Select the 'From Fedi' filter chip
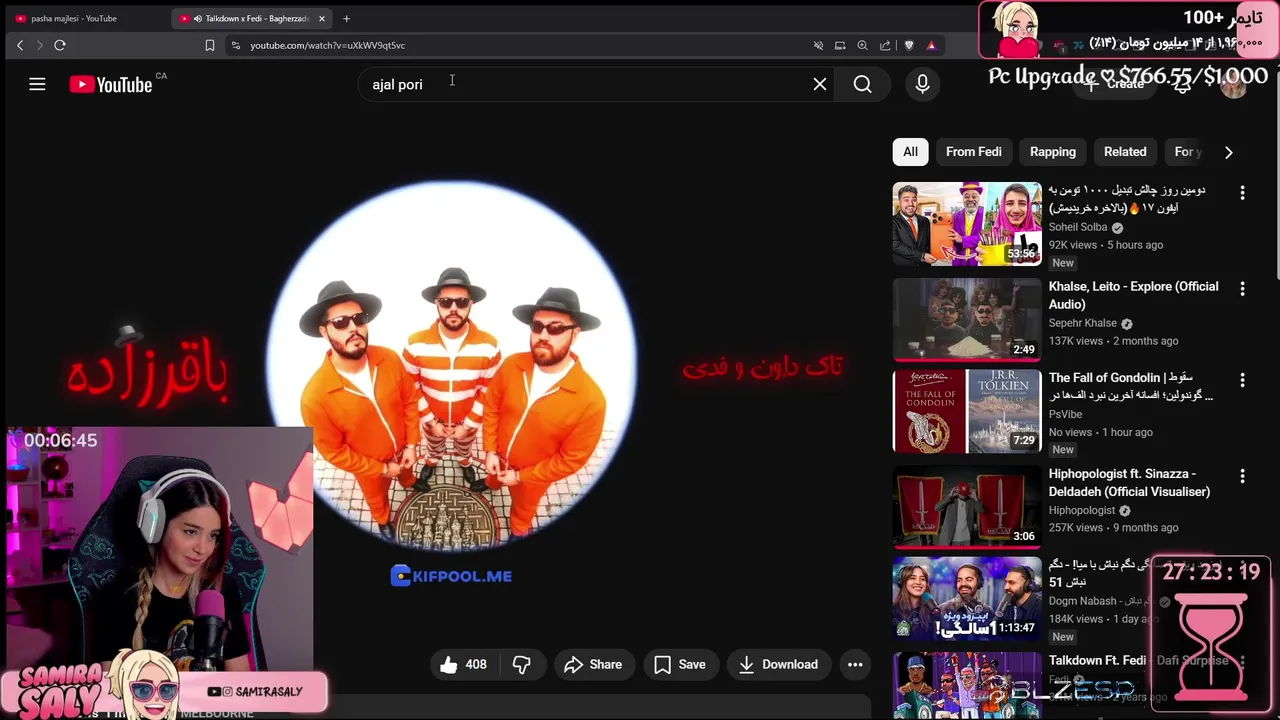The width and height of the screenshot is (1280, 720). point(974,152)
